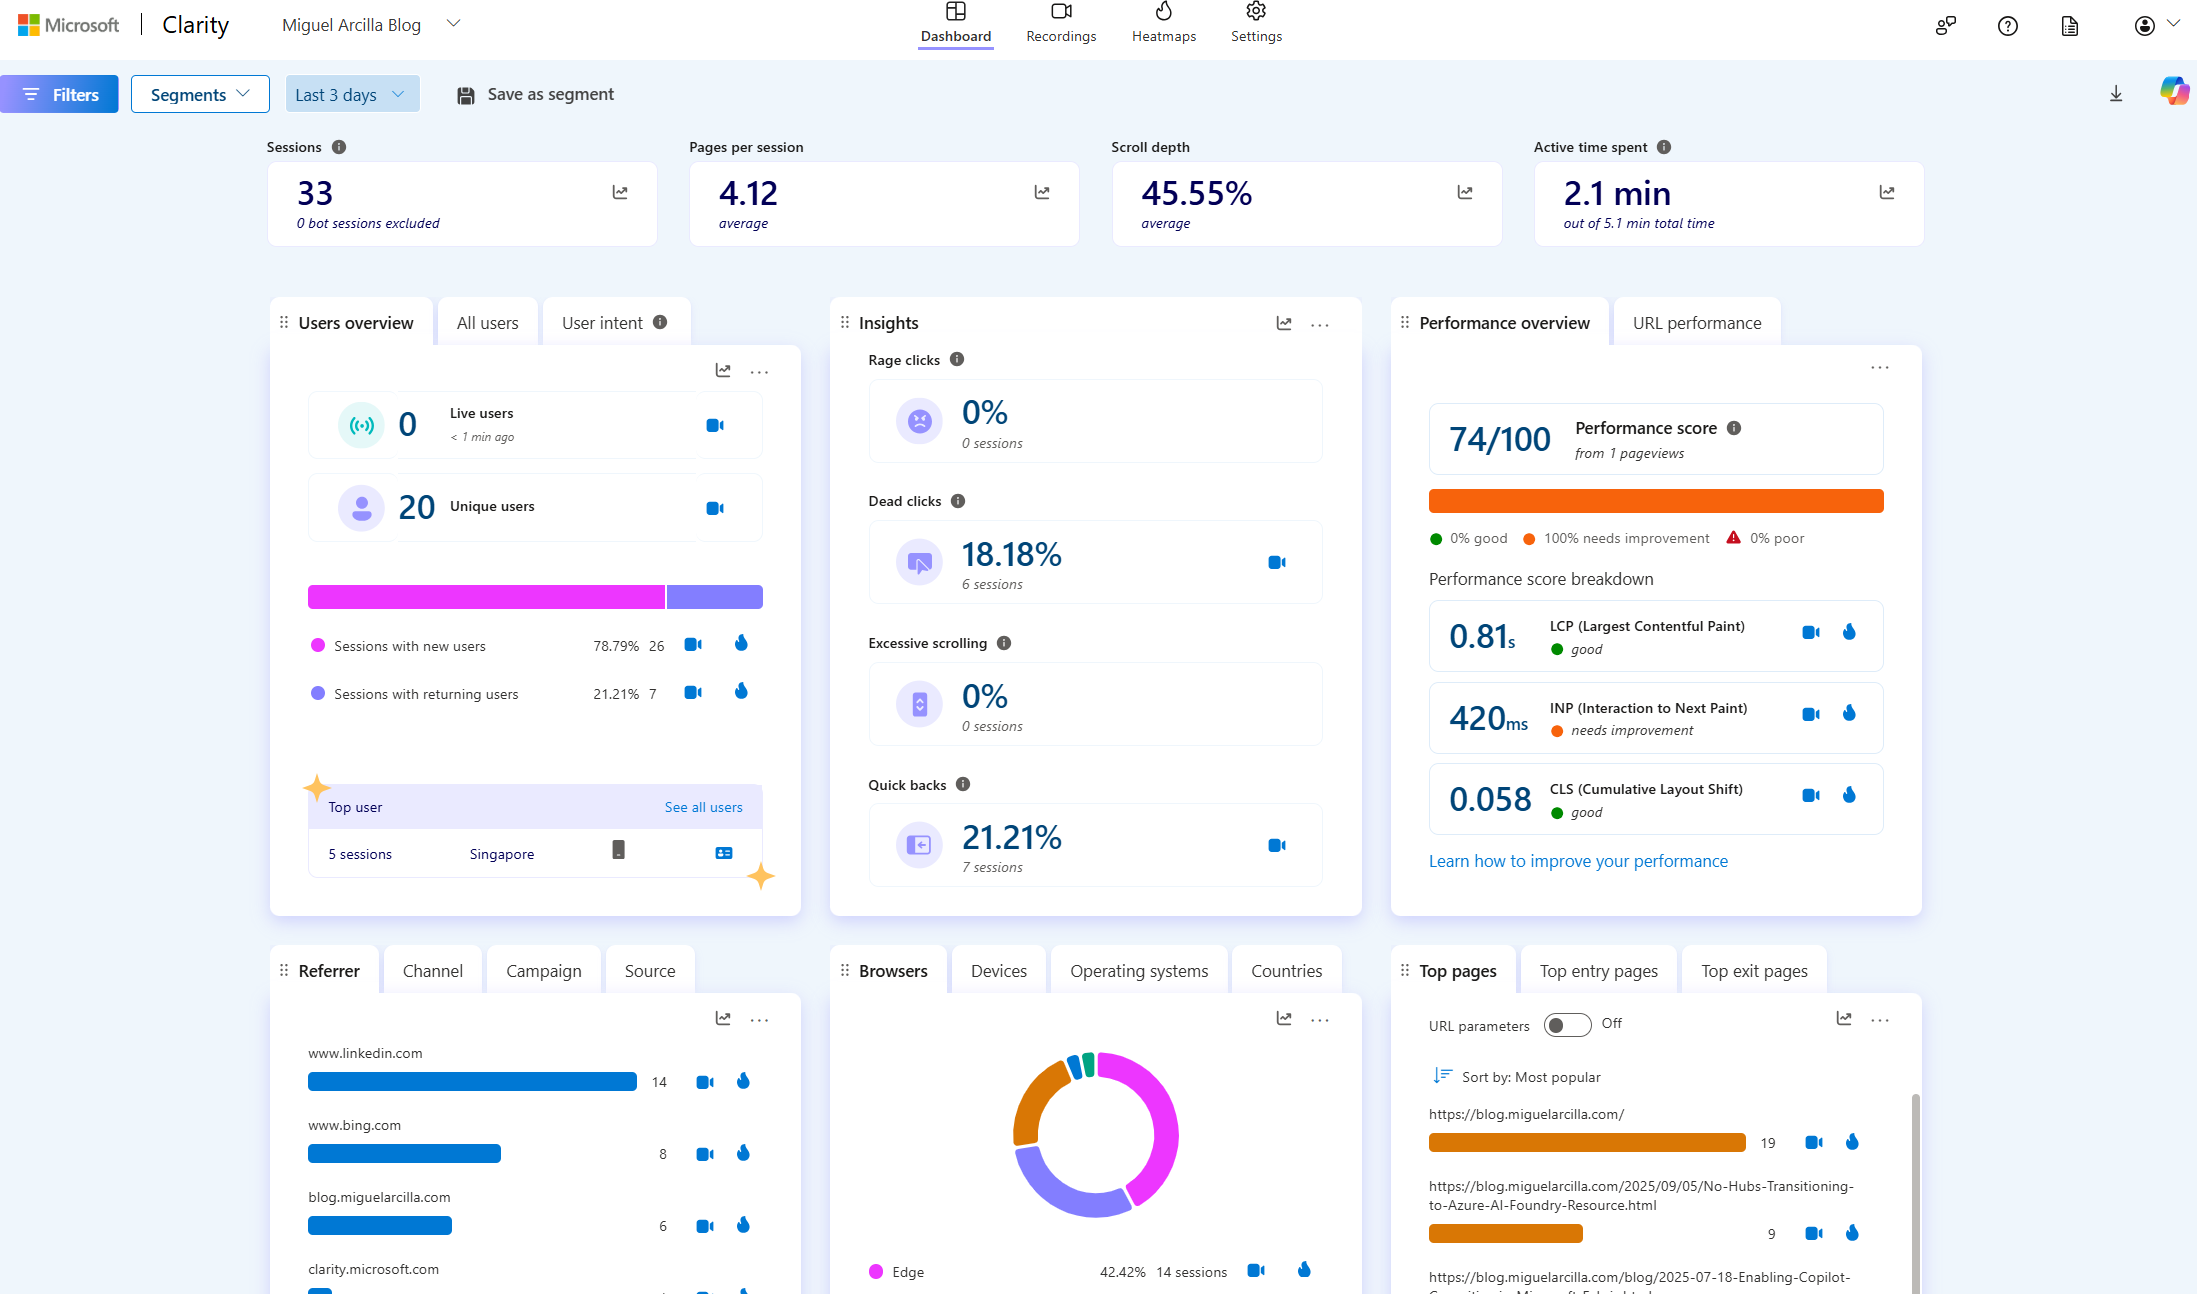Open Users overview more options menu
The image size is (2197, 1294).
760,372
